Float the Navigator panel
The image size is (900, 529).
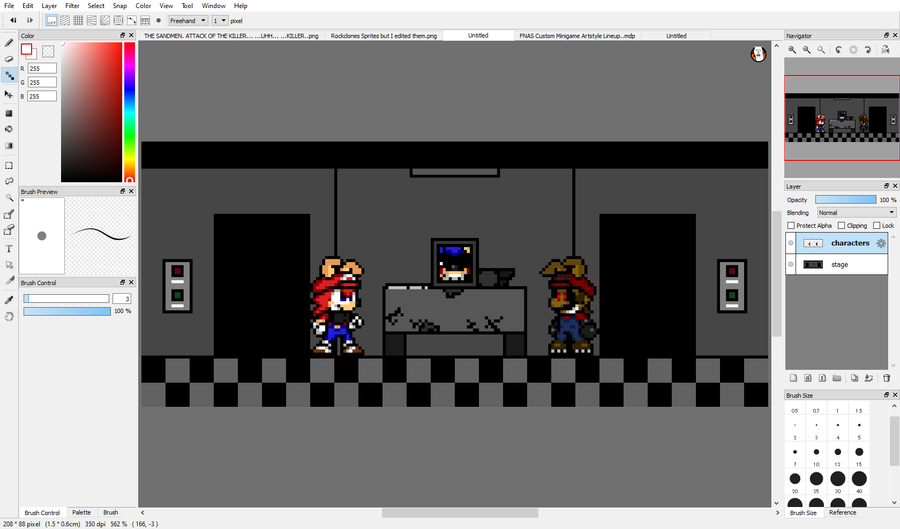pos(886,36)
